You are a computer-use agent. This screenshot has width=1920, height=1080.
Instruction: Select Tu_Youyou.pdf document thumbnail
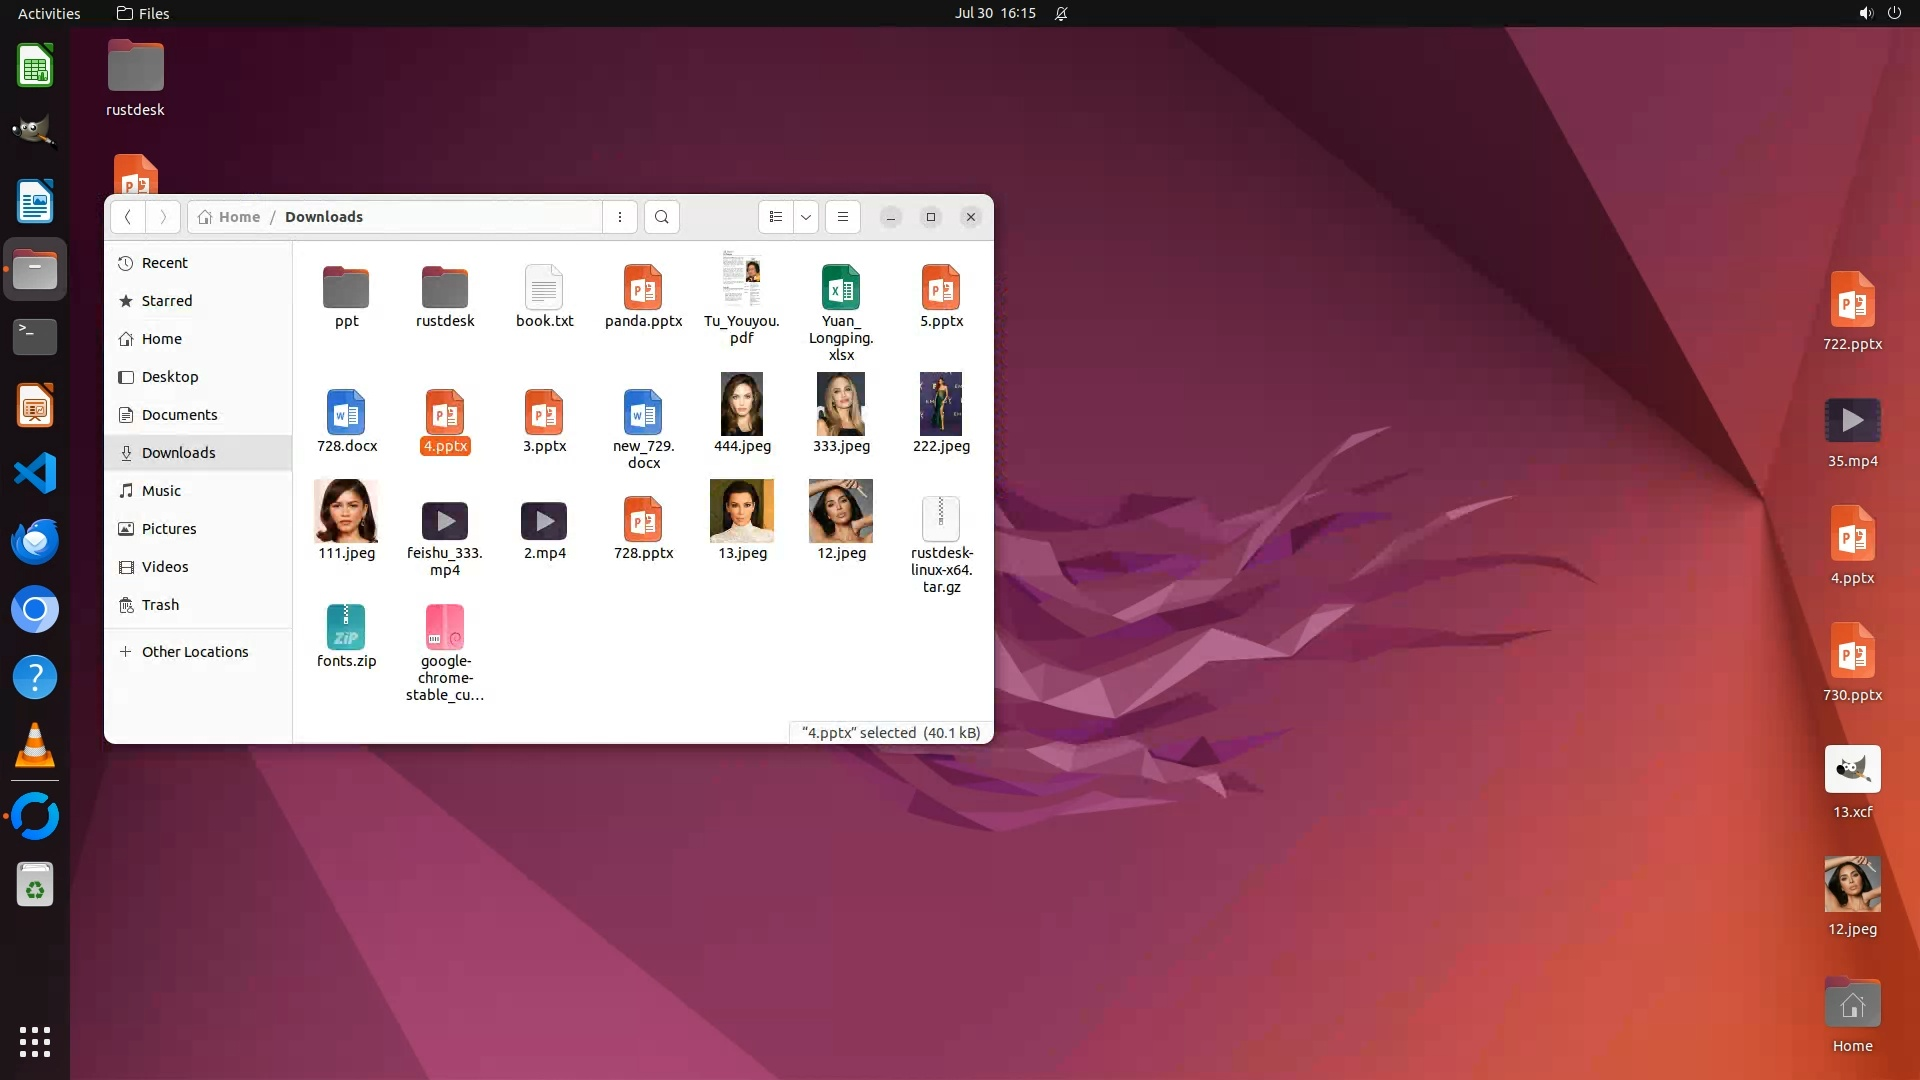coord(742,279)
